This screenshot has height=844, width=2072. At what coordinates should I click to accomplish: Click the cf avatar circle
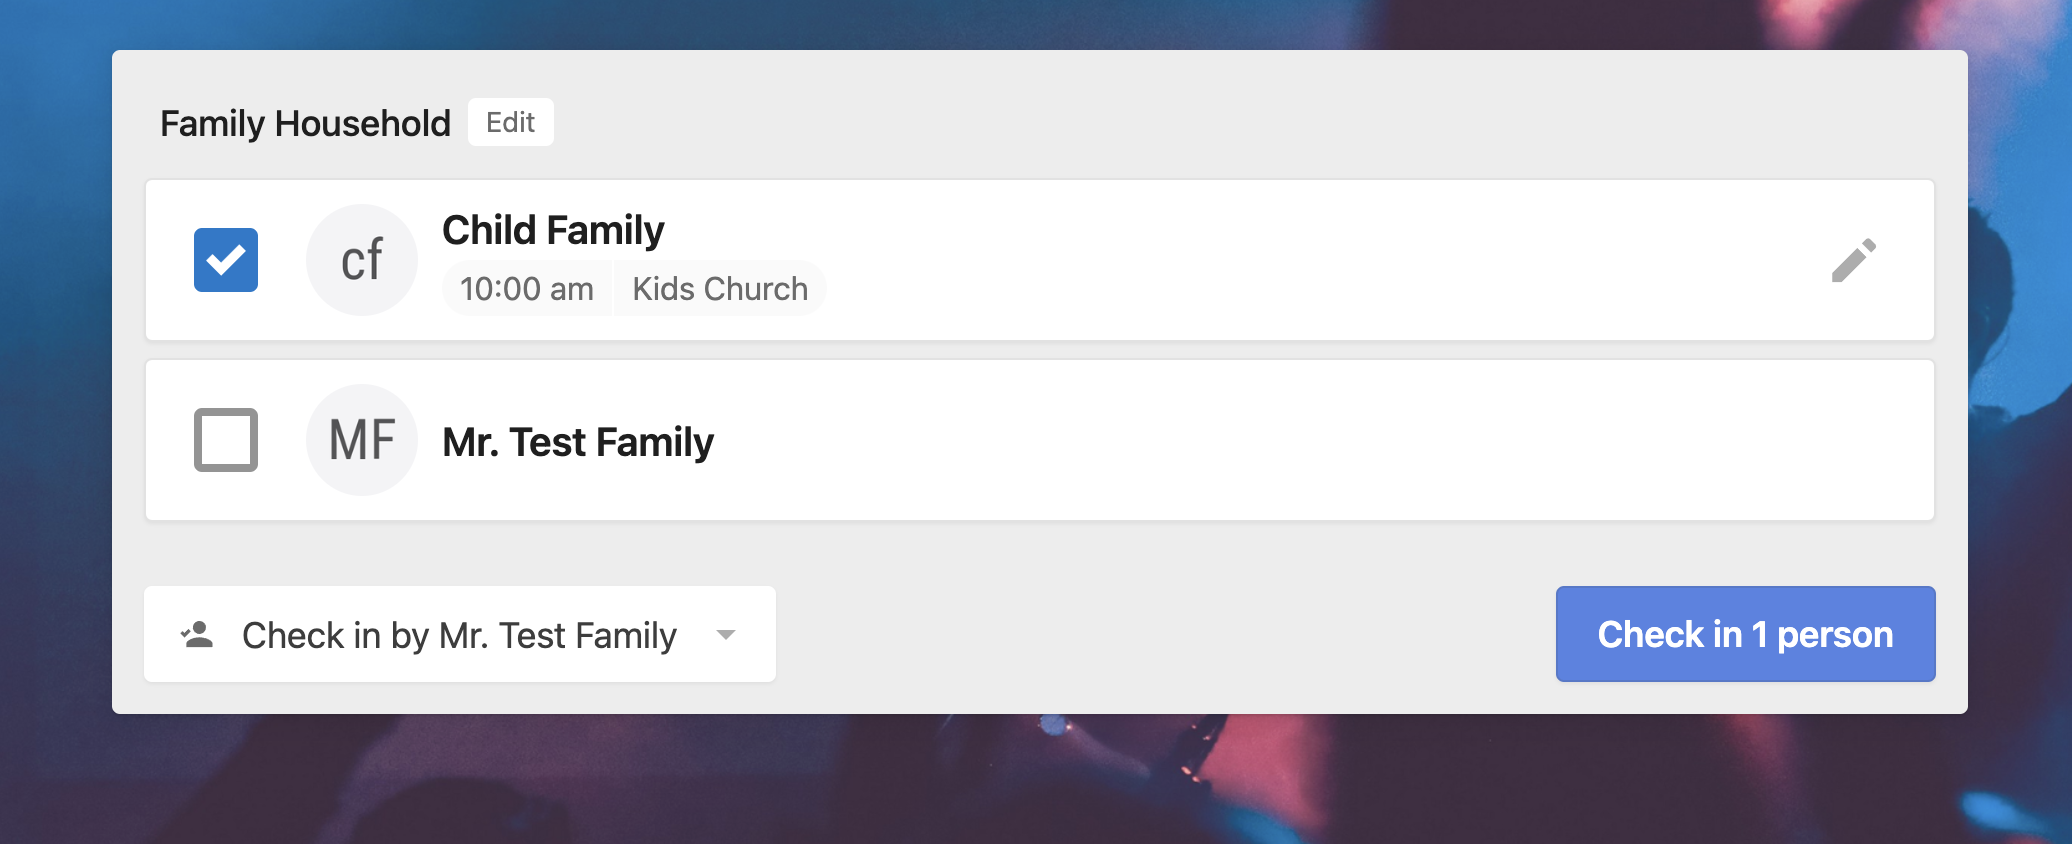(x=362, y=260)
